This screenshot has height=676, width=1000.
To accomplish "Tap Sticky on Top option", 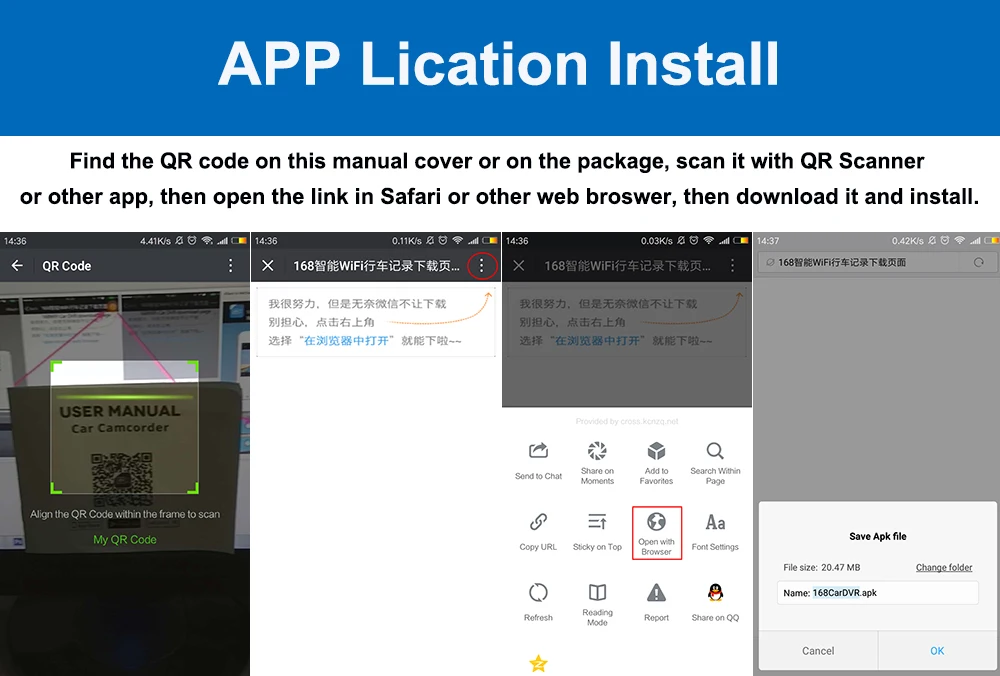I will click(597, 532).
